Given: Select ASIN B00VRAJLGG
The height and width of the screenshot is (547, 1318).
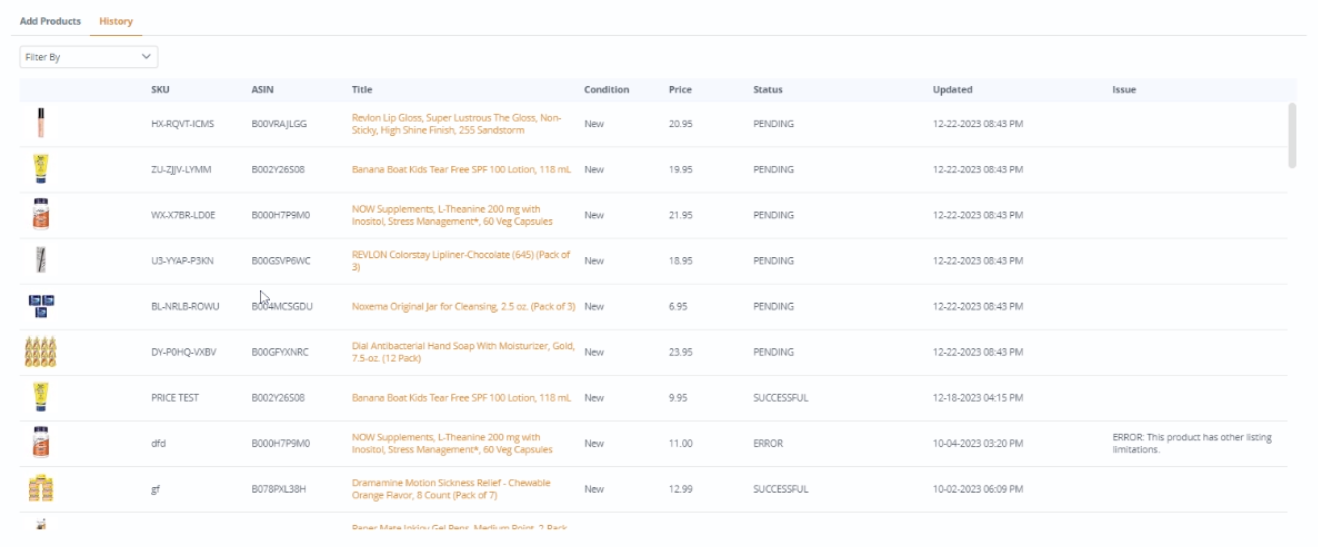Looking at the screenshot, I should pos(279,124).
